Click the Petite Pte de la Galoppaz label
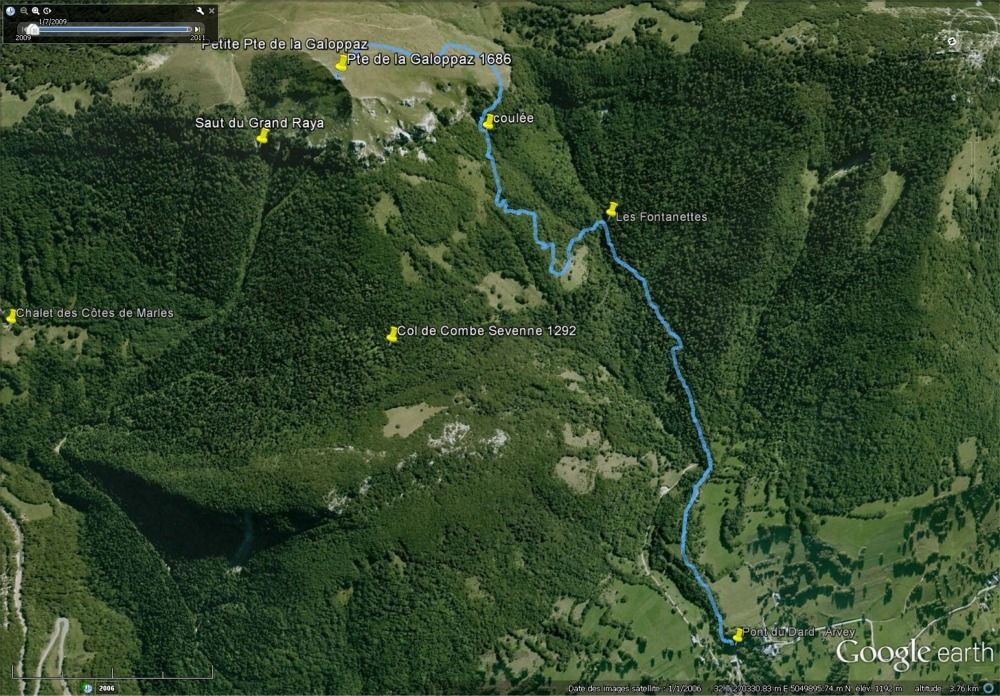1000x696 pixels. pyautogui.click(x=285, y=45)
